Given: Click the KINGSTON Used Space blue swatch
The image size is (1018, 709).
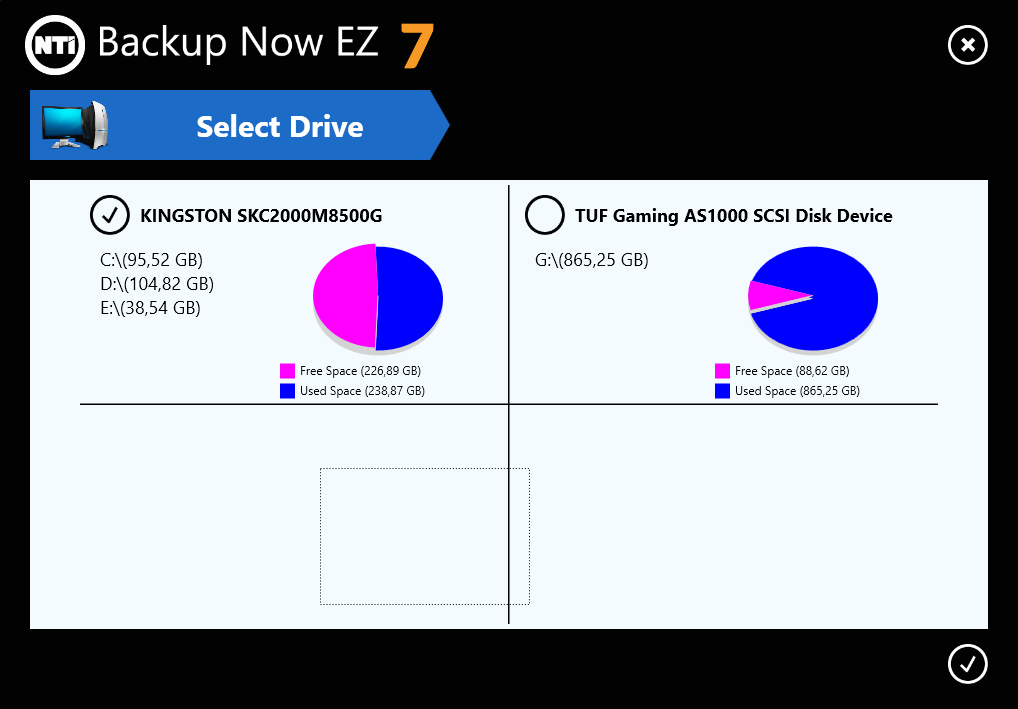Looking at the screenshot, I should point(288,391).
